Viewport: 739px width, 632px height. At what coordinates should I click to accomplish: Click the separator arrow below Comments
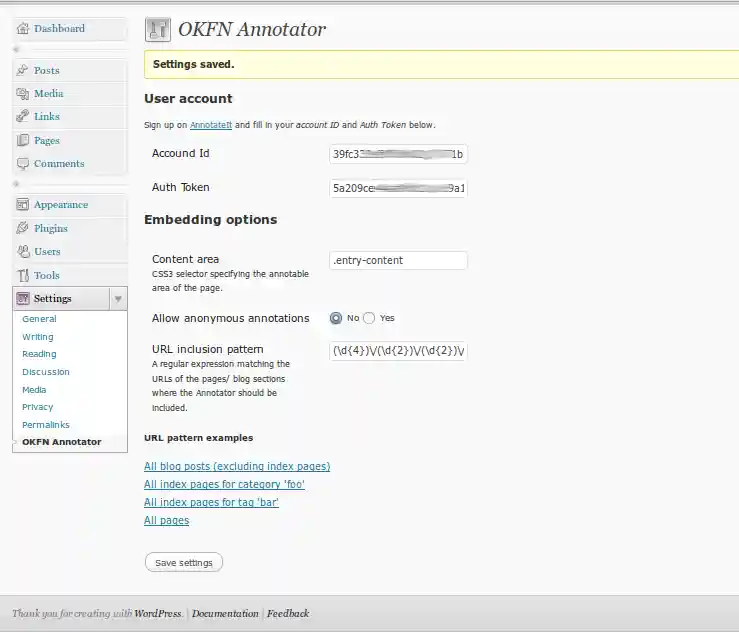pyautogui.click(x=16, y=184)
